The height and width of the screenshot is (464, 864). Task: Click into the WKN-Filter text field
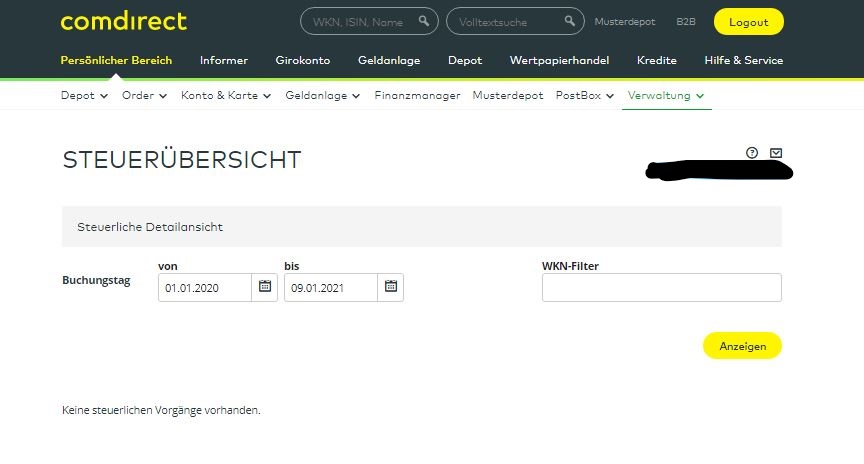(x=661, y=287)
